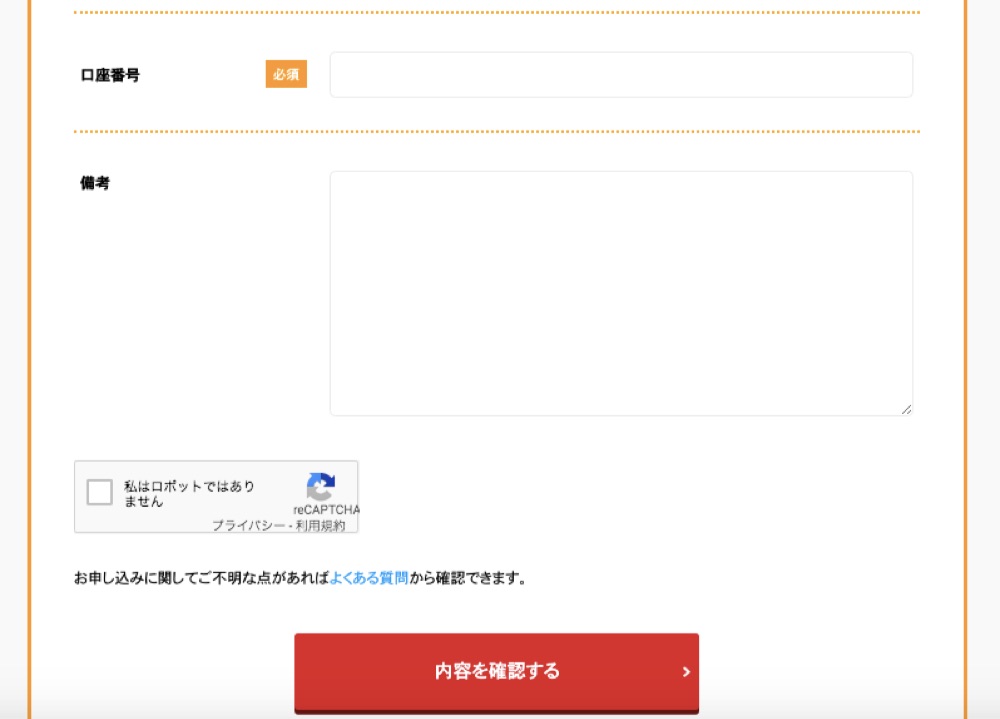Click the 私はロボットではありません label text
The image size is (1000, 719).
189,494
